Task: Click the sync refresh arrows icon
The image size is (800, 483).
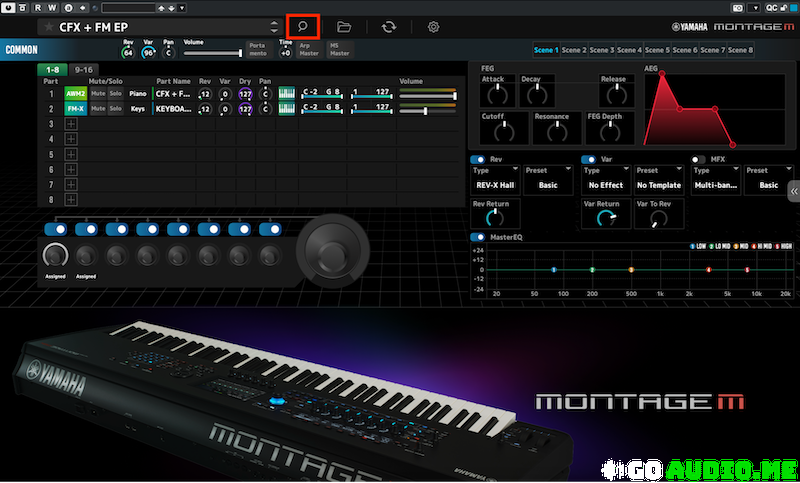Action: 389,27
